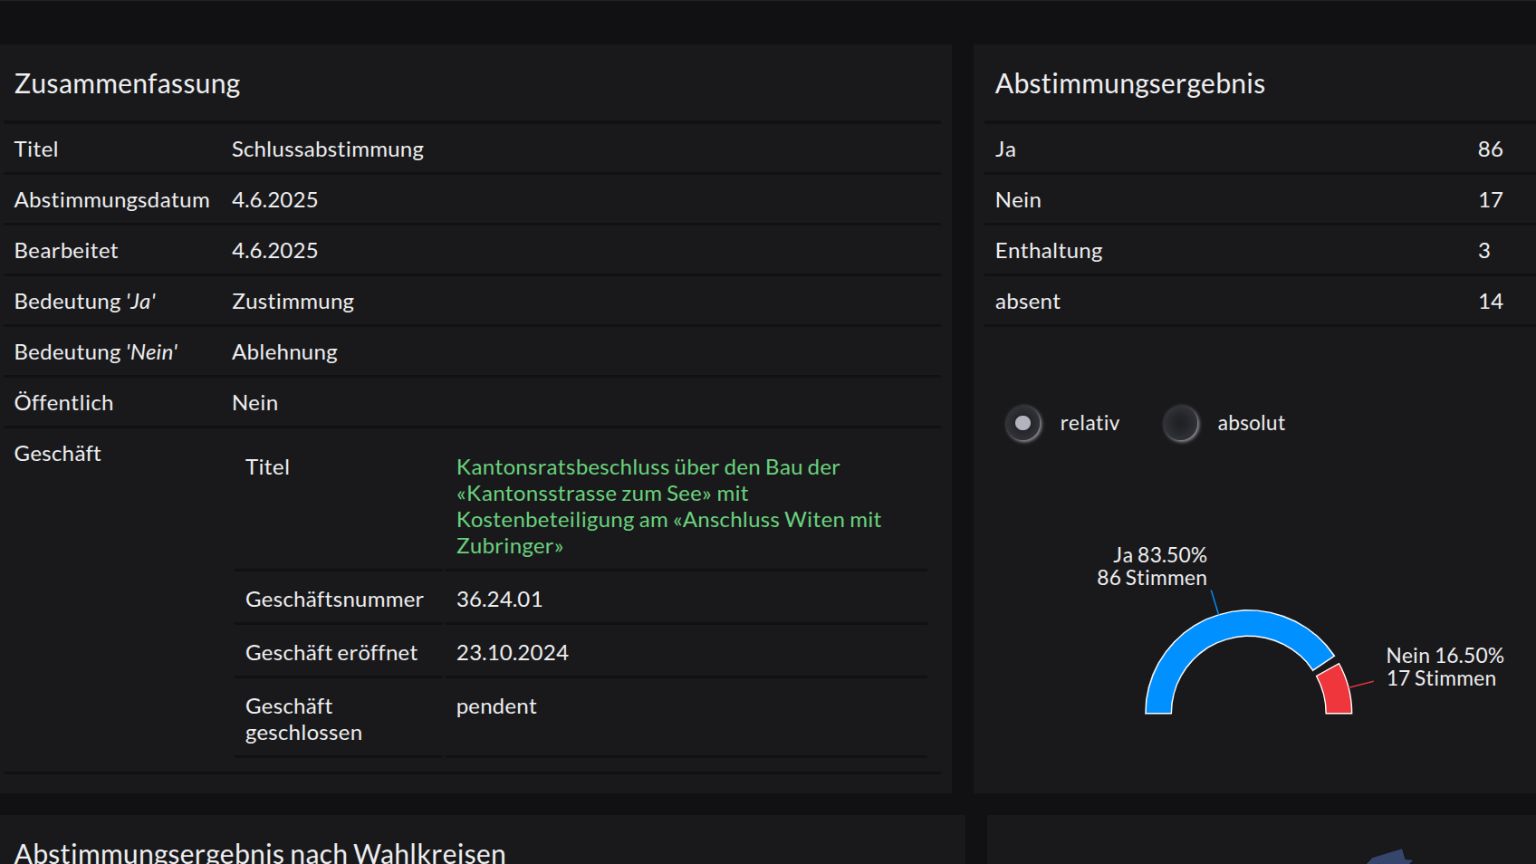The image size is (1536, 864).
Task: Click the 'Ablehnung' value
Action: point(285,353)
